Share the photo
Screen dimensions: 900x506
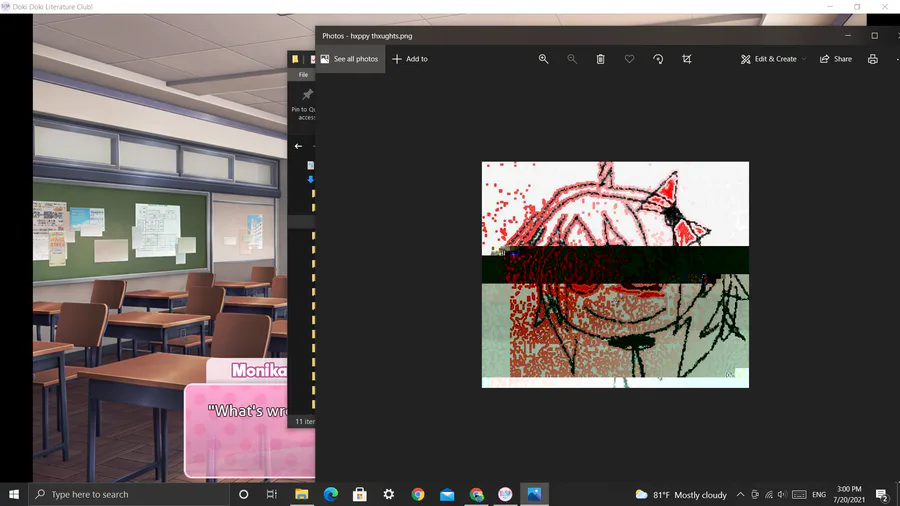[836, 59]
